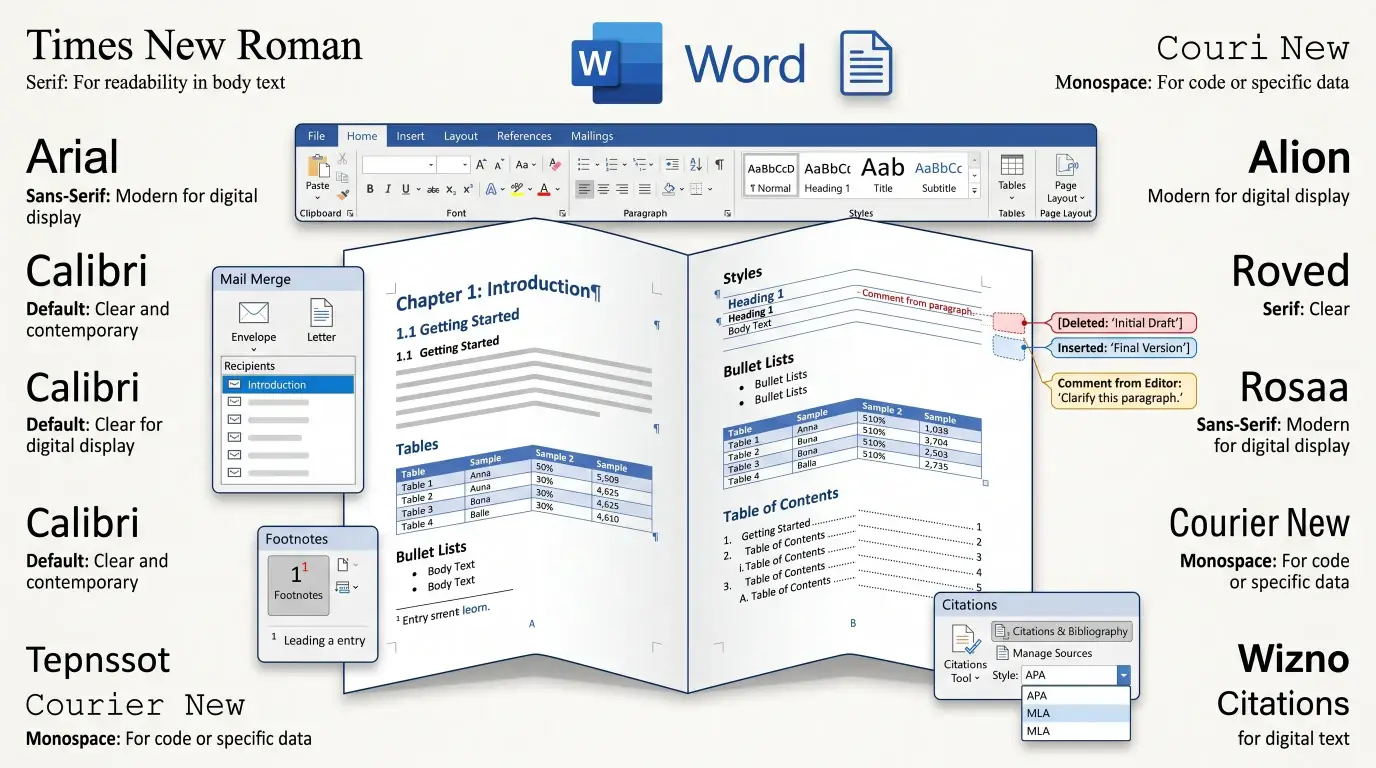
Task: Open the Mailings tab
Action: coord(592,136)
